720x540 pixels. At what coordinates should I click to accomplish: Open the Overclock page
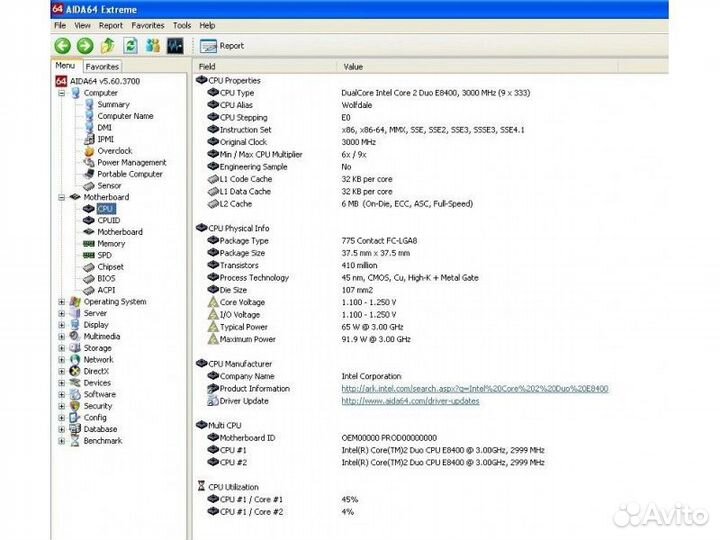pyautogui.click(x=115, y=151)
